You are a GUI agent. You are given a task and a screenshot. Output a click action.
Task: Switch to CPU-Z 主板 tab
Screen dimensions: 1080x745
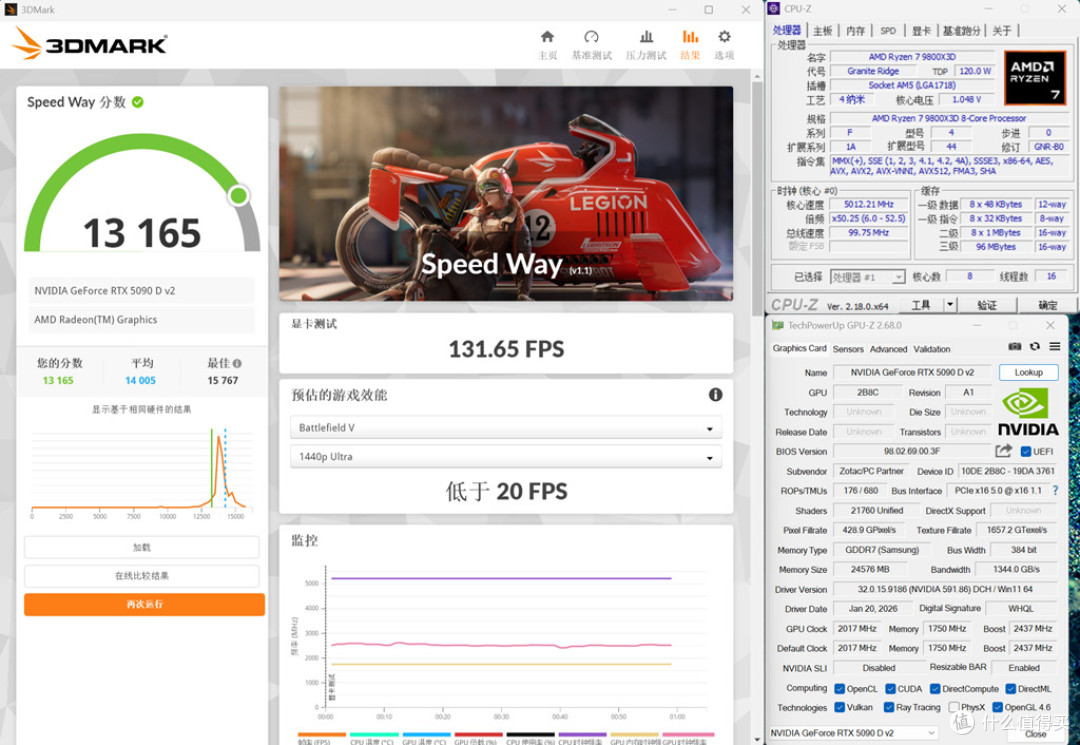pos(822,30)
